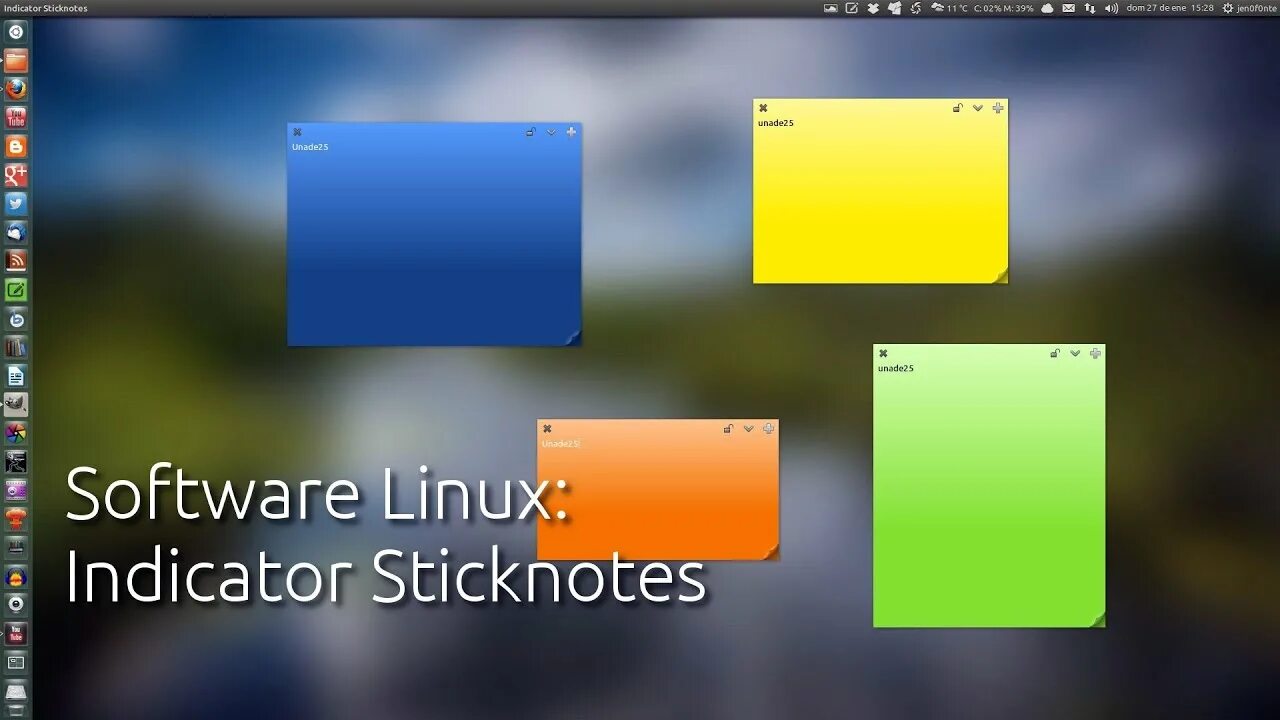Open the orange note's dropdown arrow menu
Image resolution: width=1280 pixels, height=720 pixels.
748,429
